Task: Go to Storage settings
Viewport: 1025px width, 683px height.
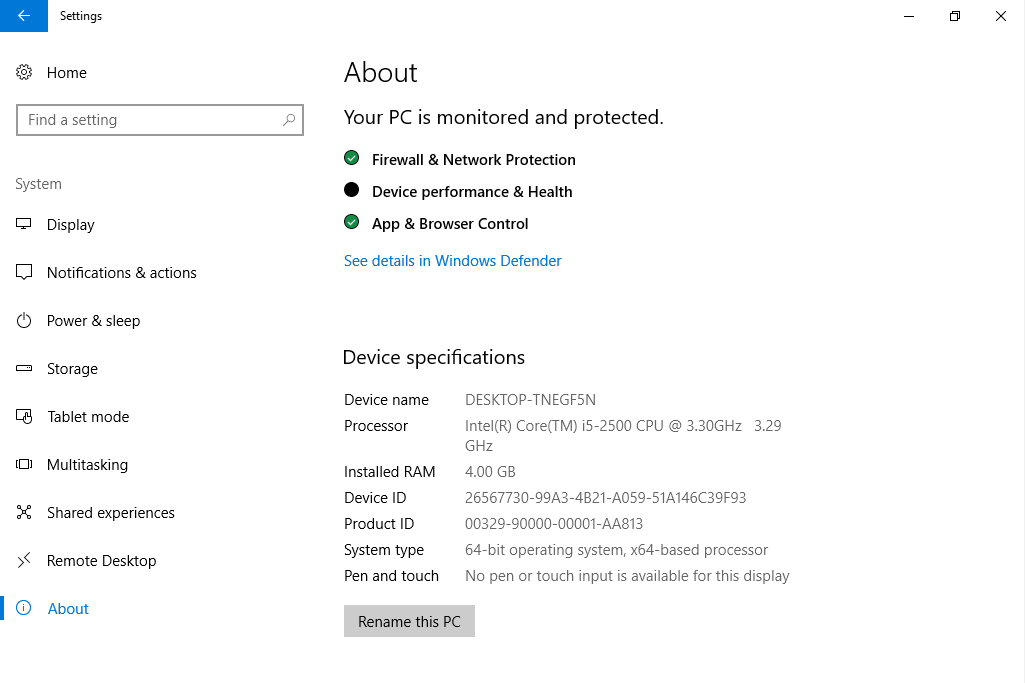Action: point(72,369)
